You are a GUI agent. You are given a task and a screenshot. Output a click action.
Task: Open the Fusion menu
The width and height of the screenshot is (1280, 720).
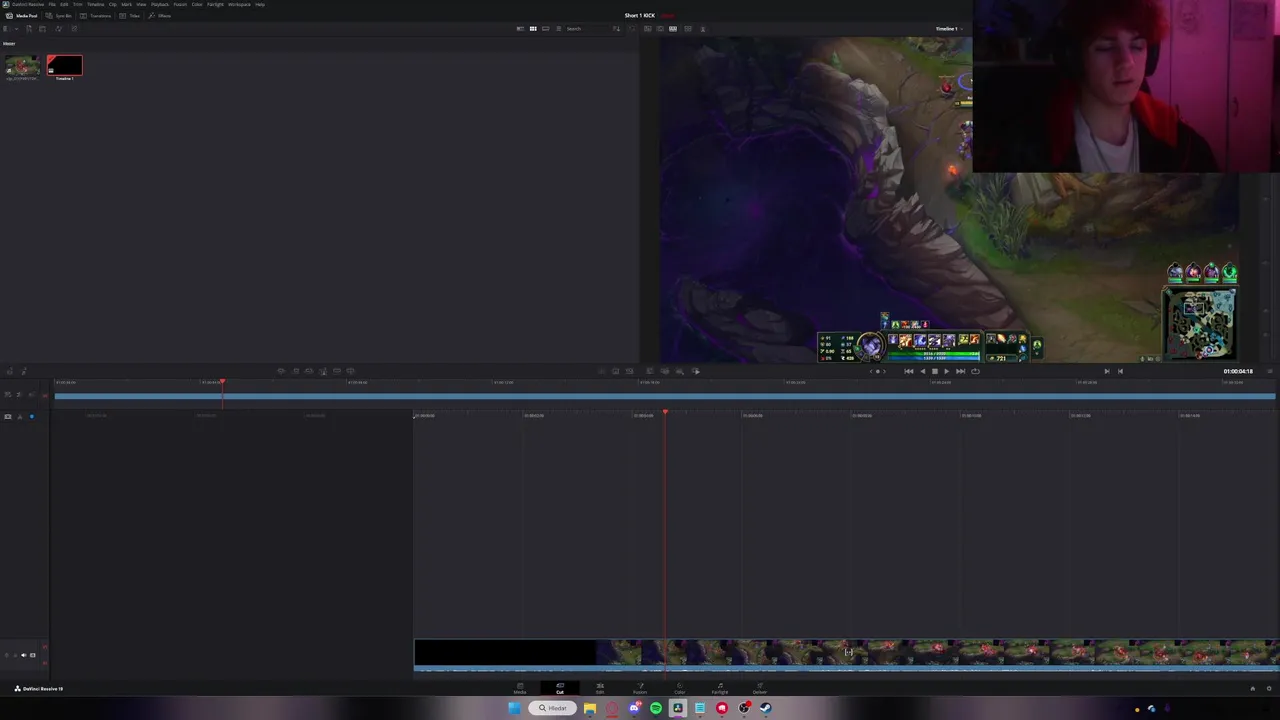[180, 4]
